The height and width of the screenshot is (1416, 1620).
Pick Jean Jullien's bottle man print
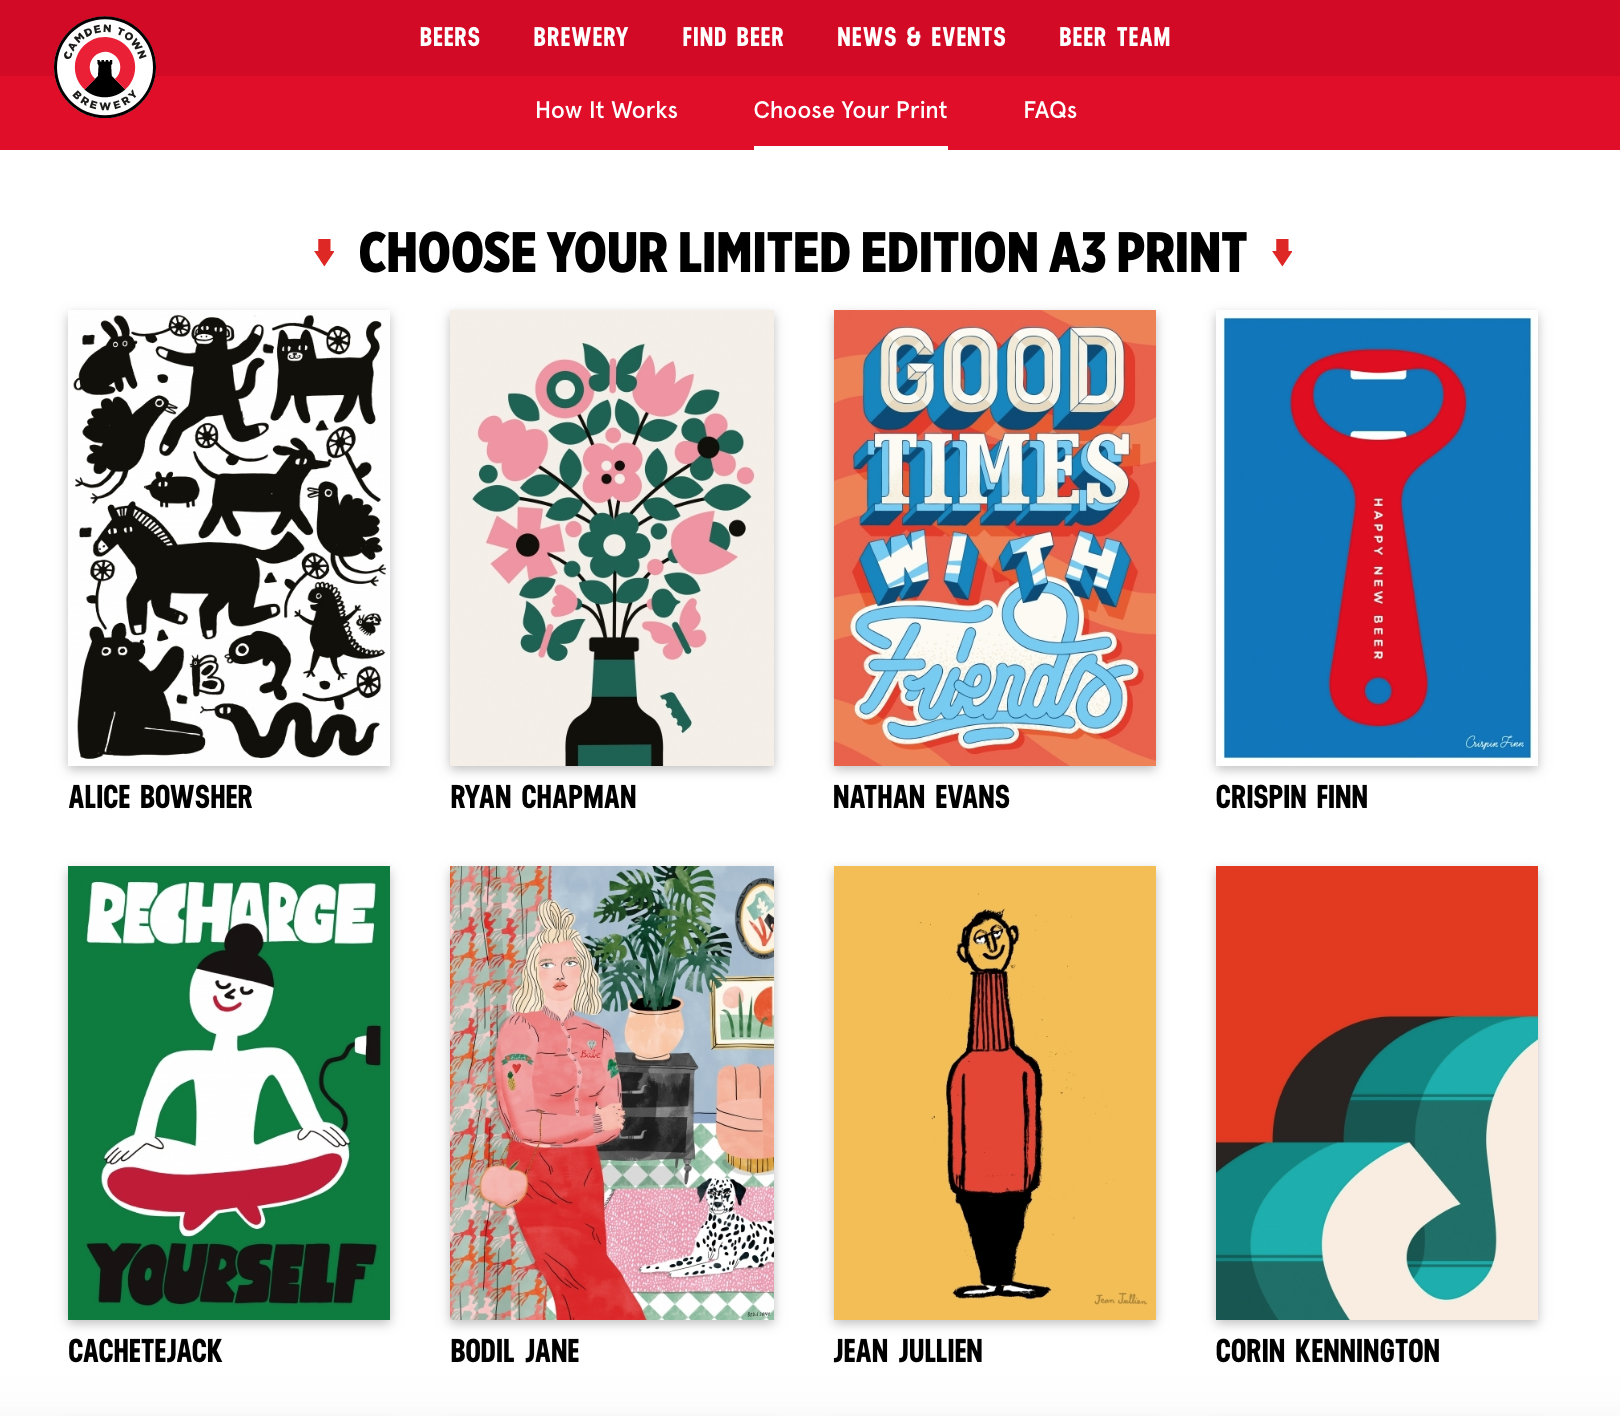(x=995, y=1093)
